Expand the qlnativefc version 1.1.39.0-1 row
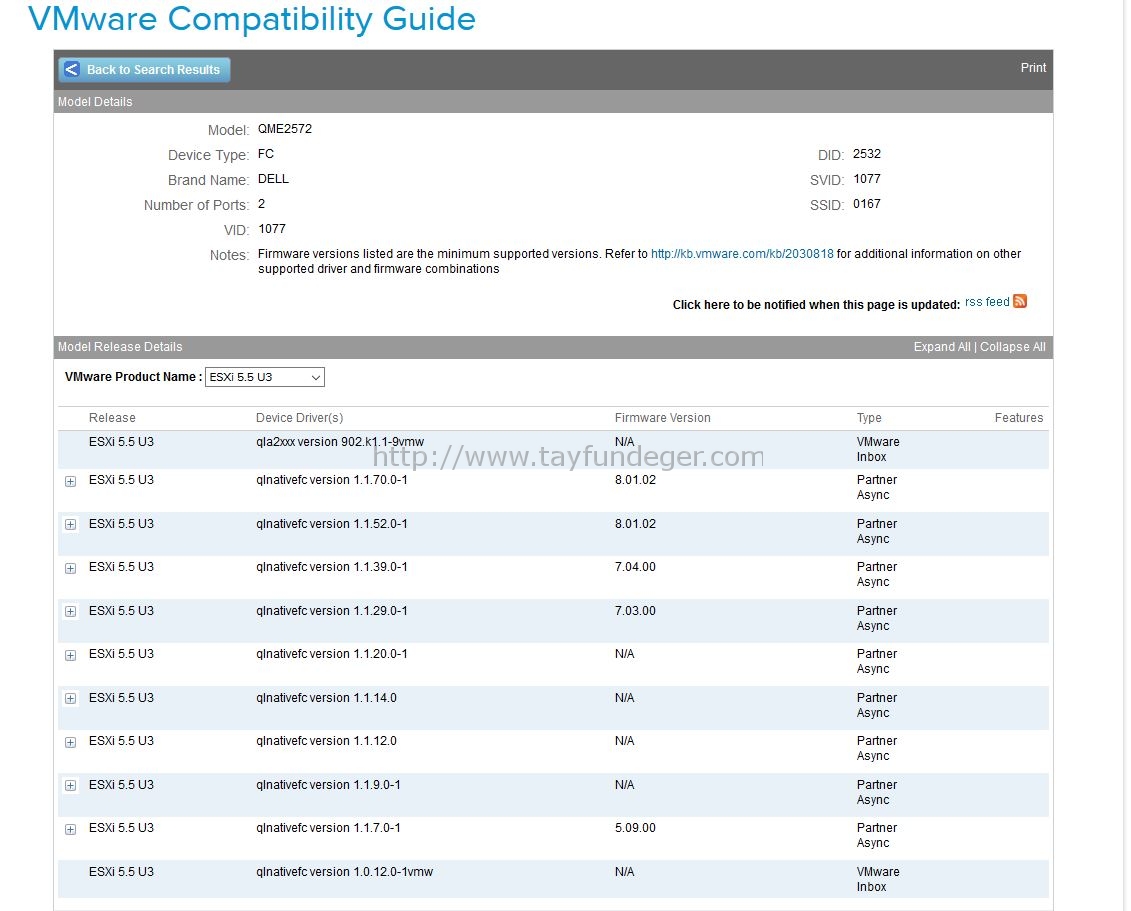 coord(70,568)
